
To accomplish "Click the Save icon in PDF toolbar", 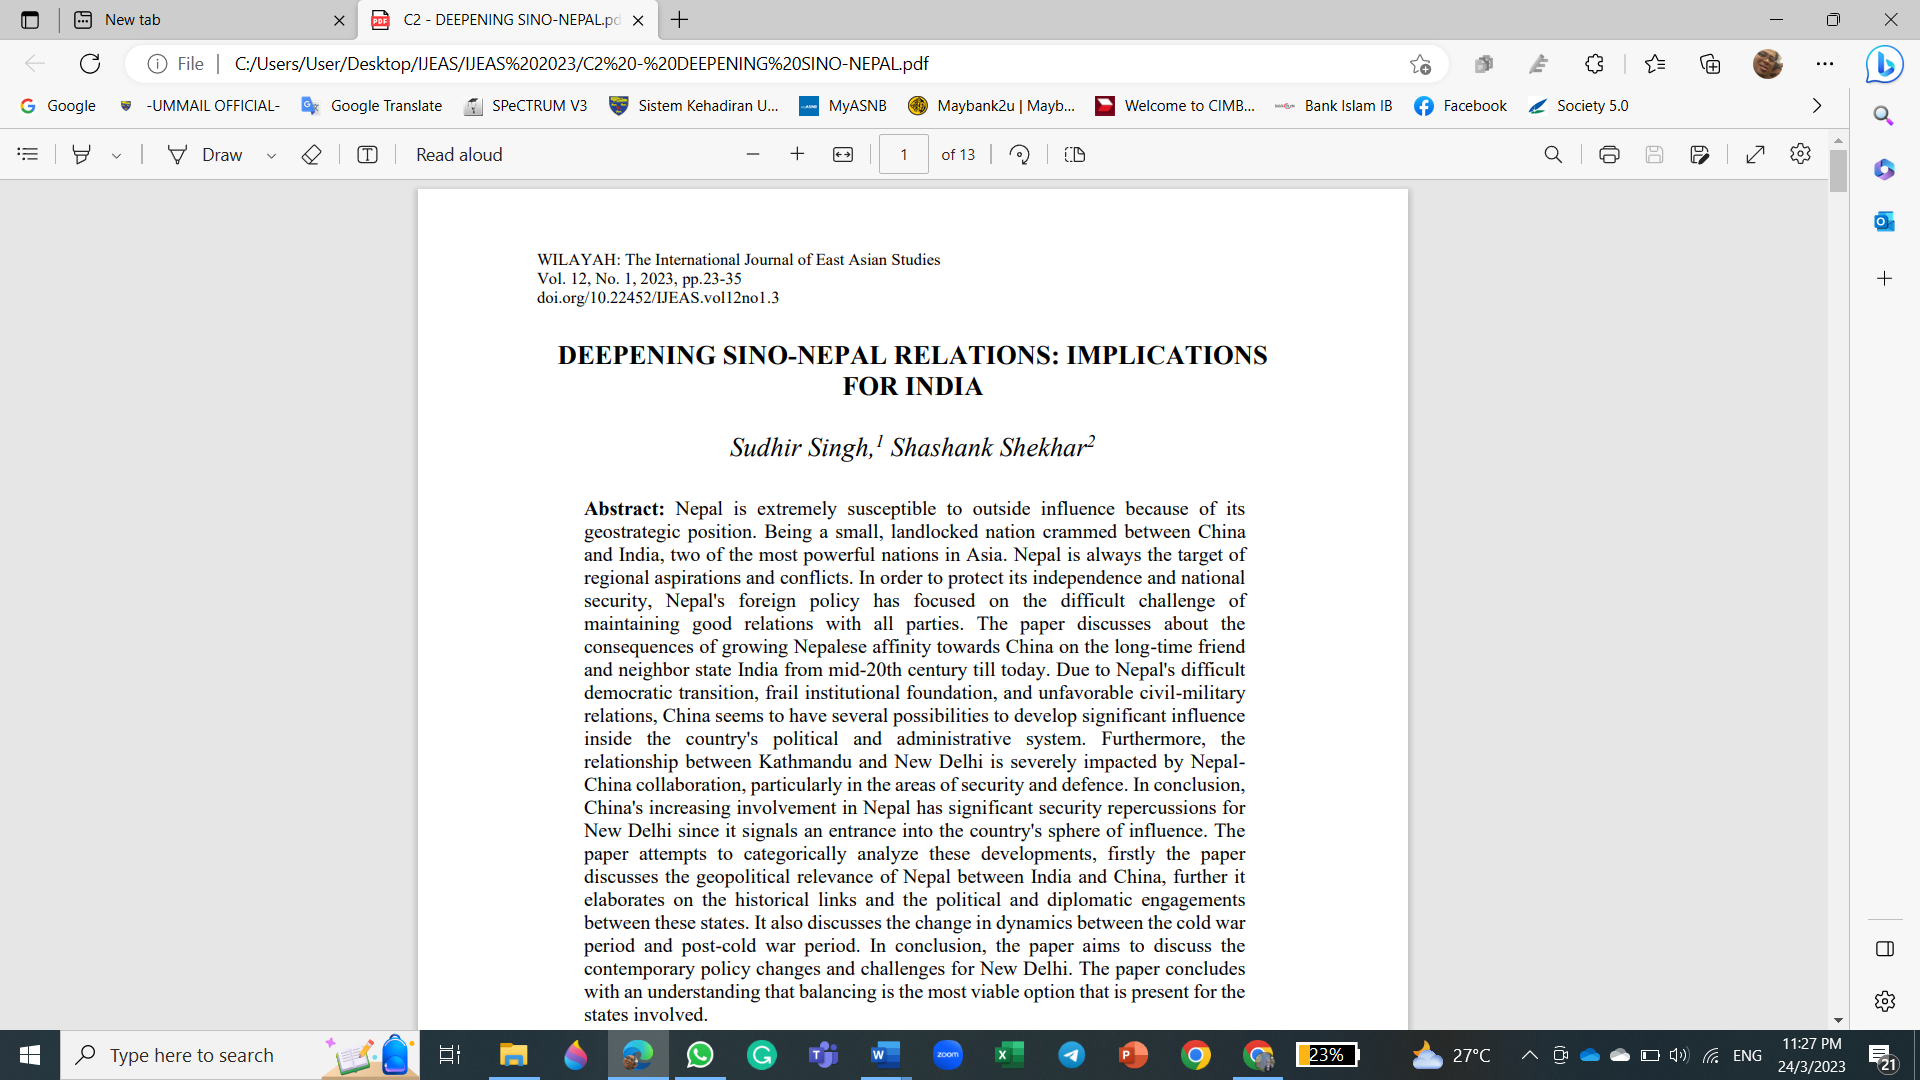I will coord(1654,154).
